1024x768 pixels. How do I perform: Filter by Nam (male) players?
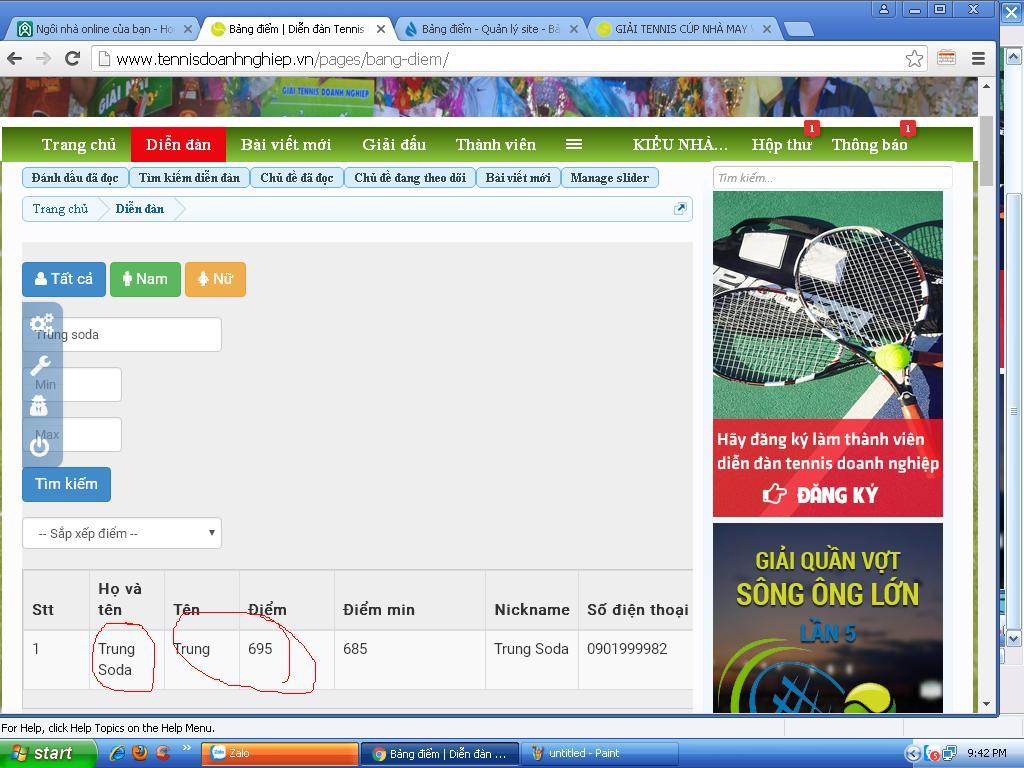click(145, 279)
